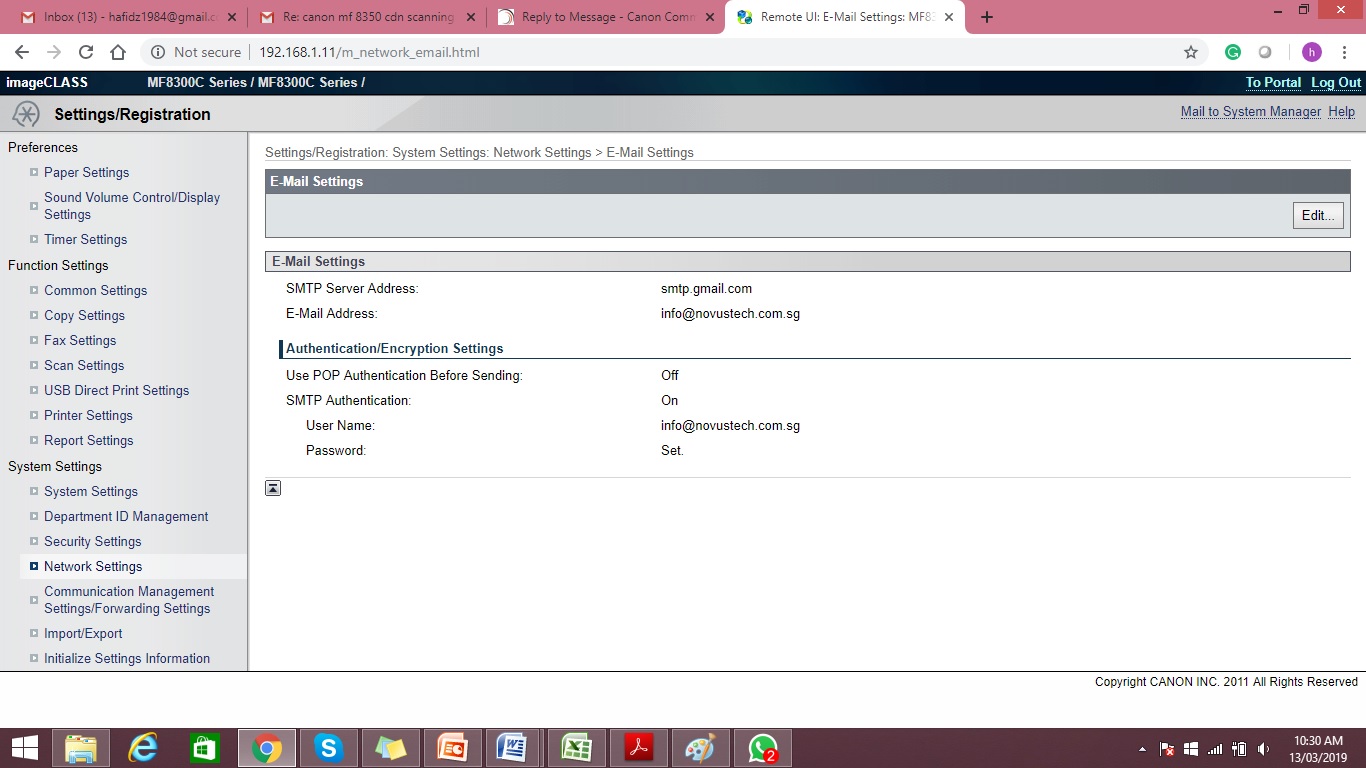Image resolution: width=1366 pixels, height=768 pixels.
Task: Click the Chrome forward arrow
Action: tap(54, 52)
